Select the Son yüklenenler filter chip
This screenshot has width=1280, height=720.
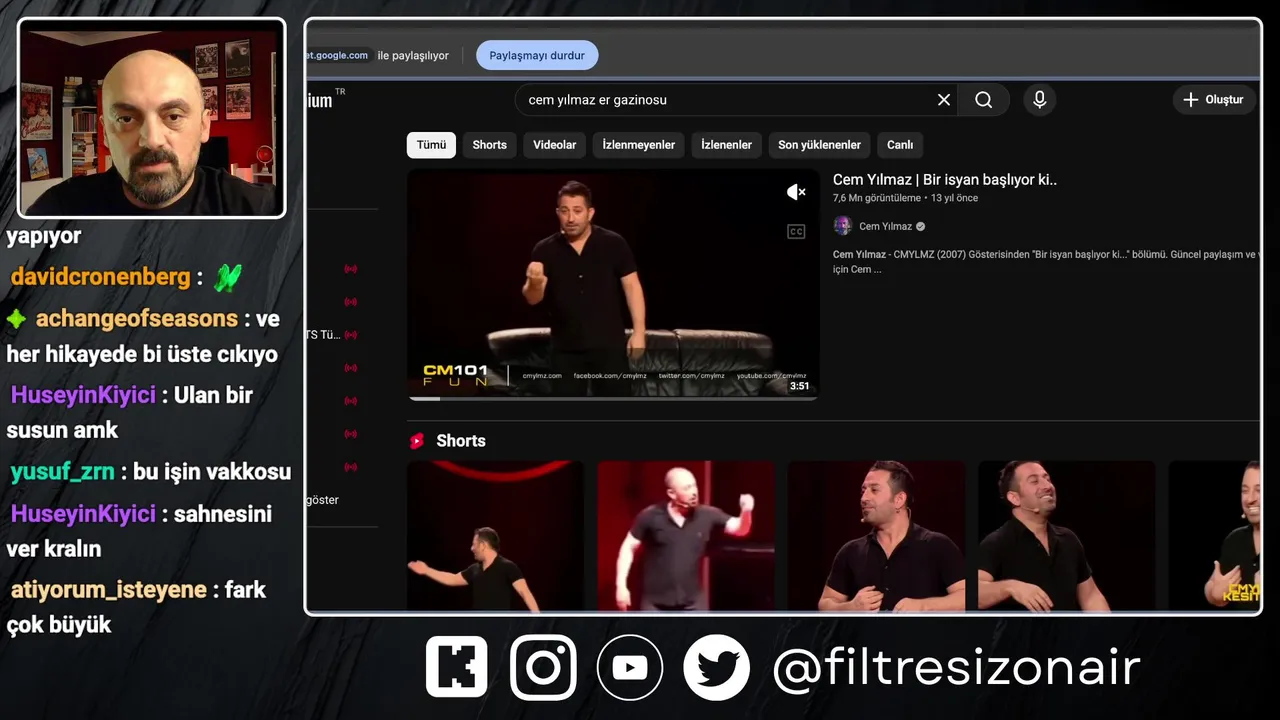[819, 145]
